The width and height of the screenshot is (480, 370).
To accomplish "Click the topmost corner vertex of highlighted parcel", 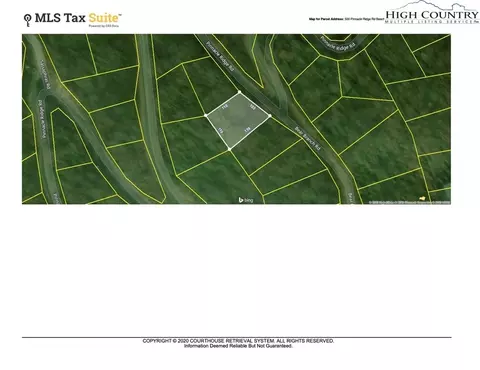I will click(239, 92).
